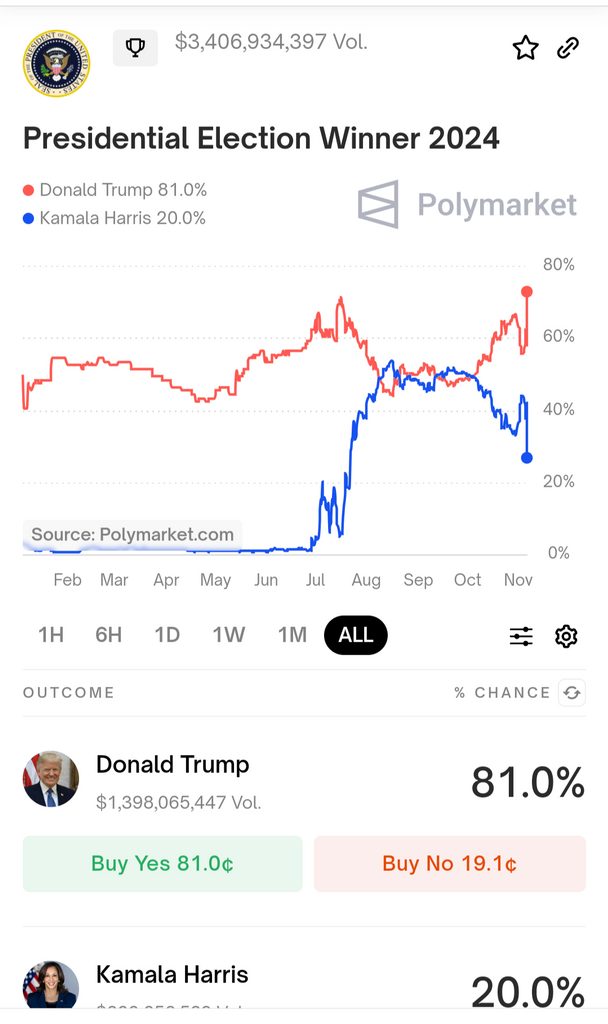Open chart settings gear icon
608x1024 pixels.
click(566, 636)
